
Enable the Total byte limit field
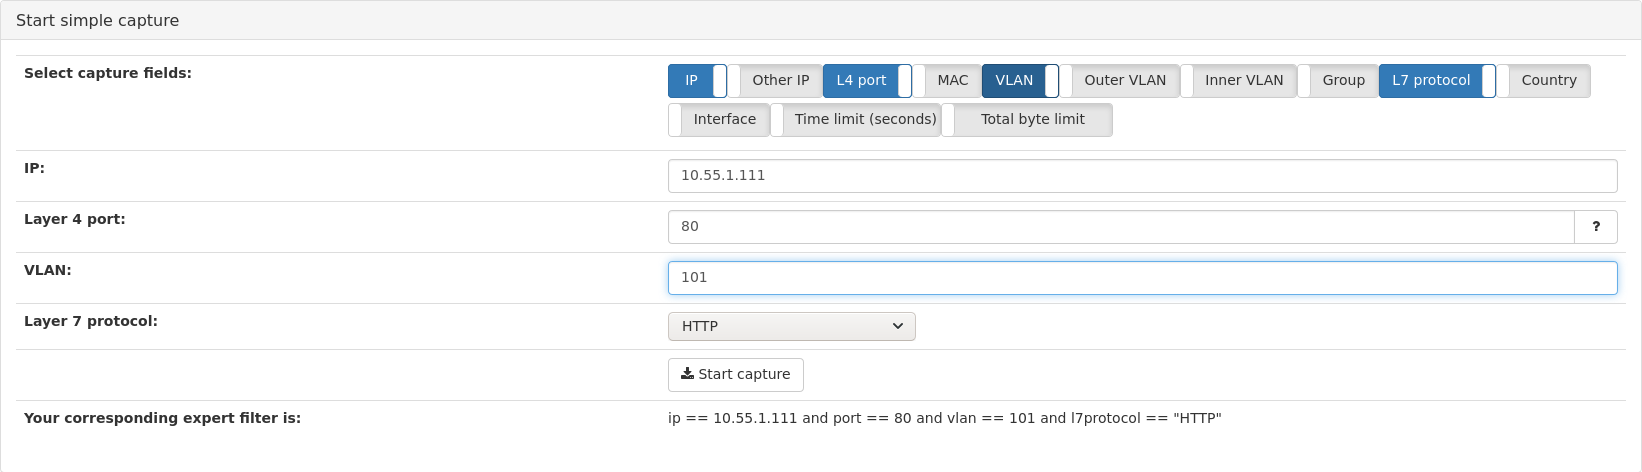[x=1027, y=120]
